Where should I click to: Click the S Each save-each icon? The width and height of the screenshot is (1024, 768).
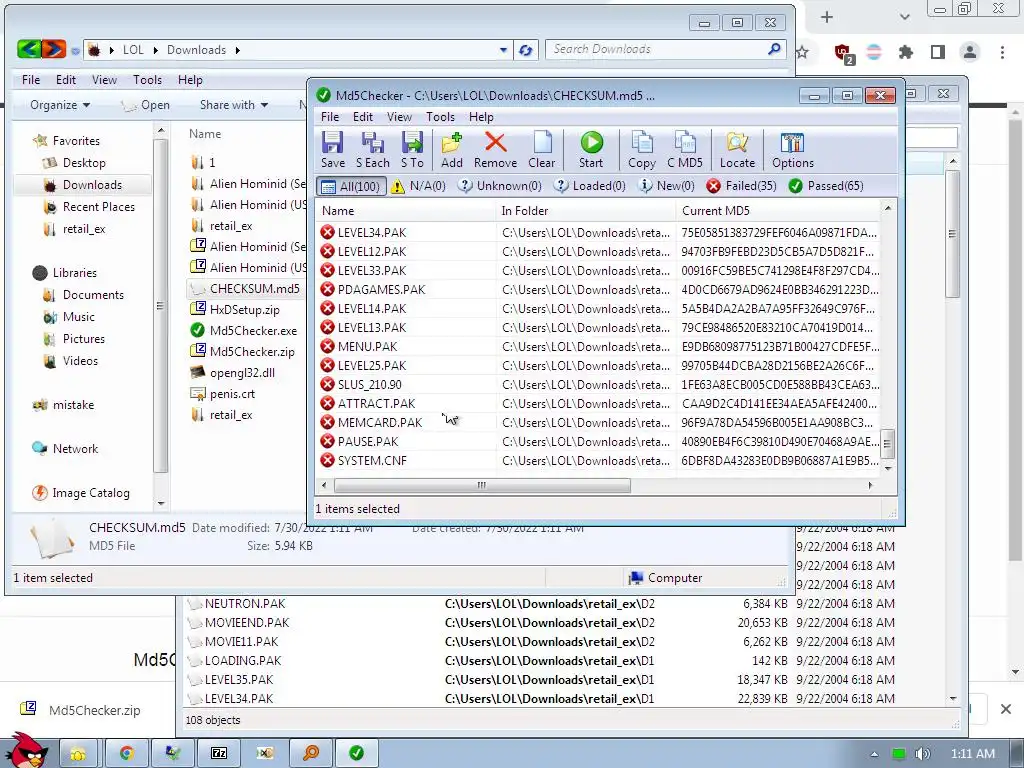(x=372, y=150)
